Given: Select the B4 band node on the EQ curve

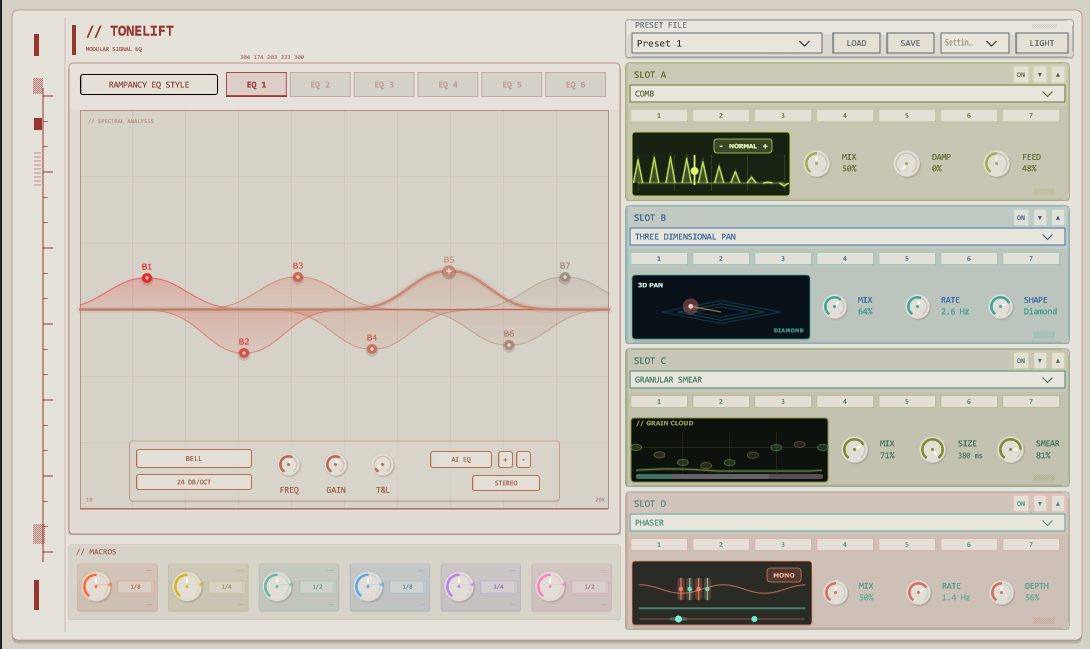Looking at the screenshot, I should click(372, 349).
